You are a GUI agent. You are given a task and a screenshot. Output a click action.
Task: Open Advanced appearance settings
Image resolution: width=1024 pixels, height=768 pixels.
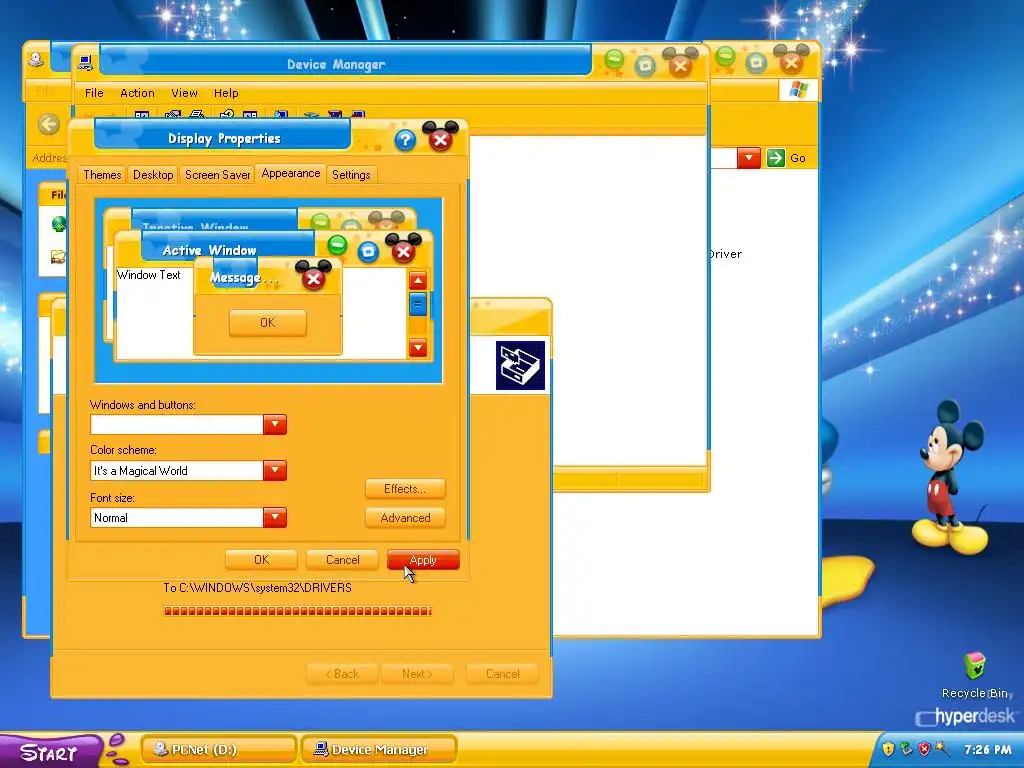[405, 518]
